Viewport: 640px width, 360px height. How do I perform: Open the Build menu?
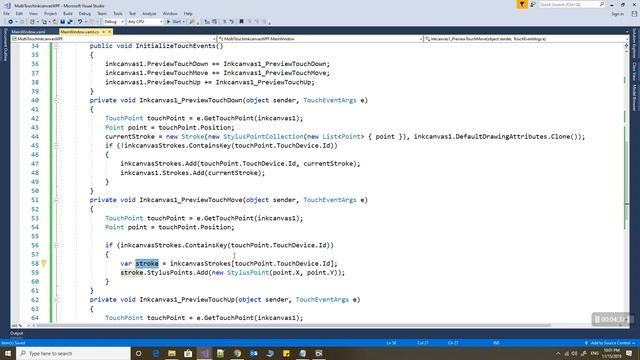tap(68, 14)
